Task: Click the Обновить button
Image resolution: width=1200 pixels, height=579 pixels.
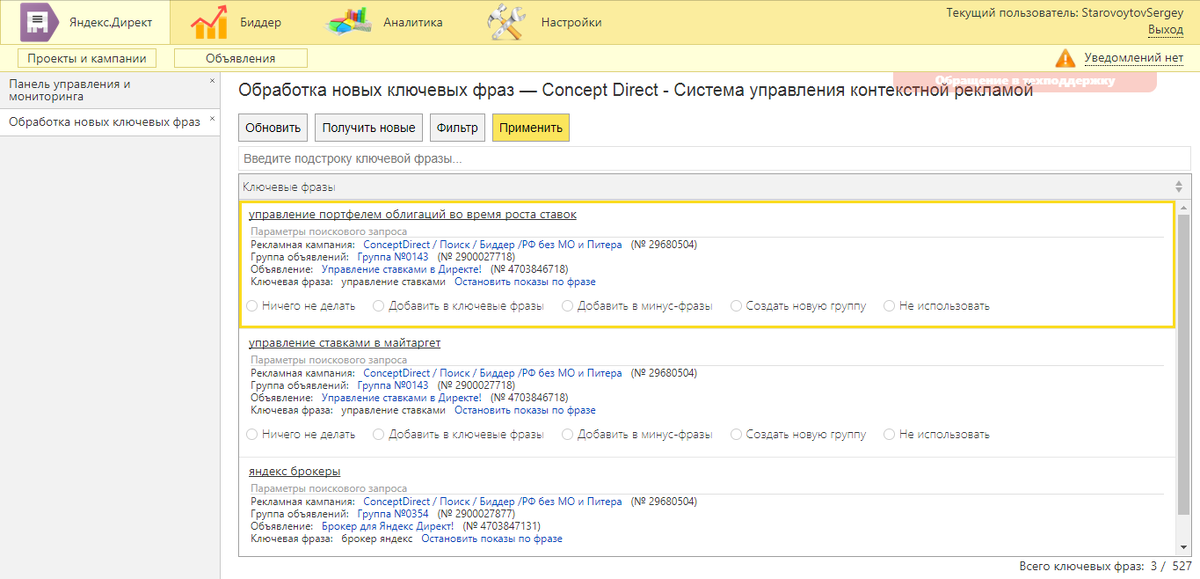Action: (x=273, y=128)
